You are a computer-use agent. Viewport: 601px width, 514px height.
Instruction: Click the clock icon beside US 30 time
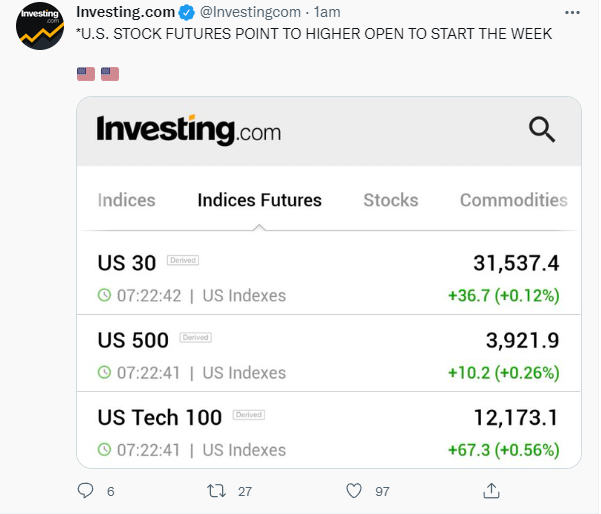(104, 295)
